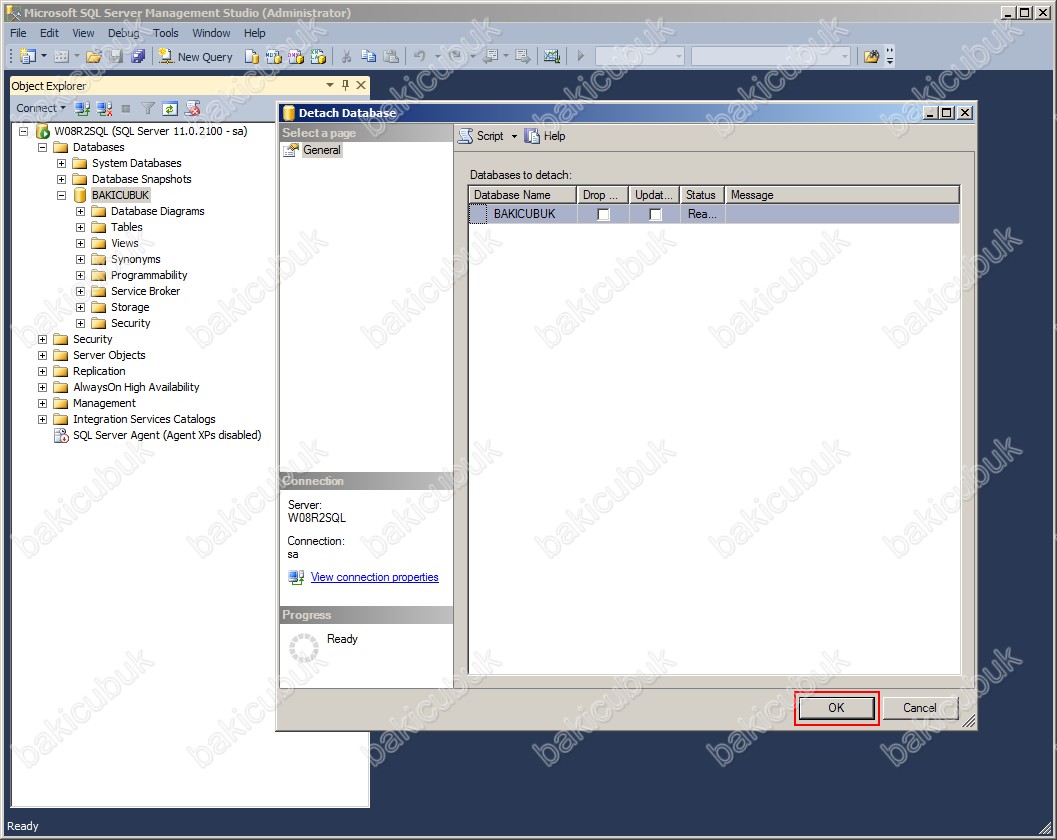
Task: Open the Connect dropdown in Object Explorer
Action: coord(41,108)
